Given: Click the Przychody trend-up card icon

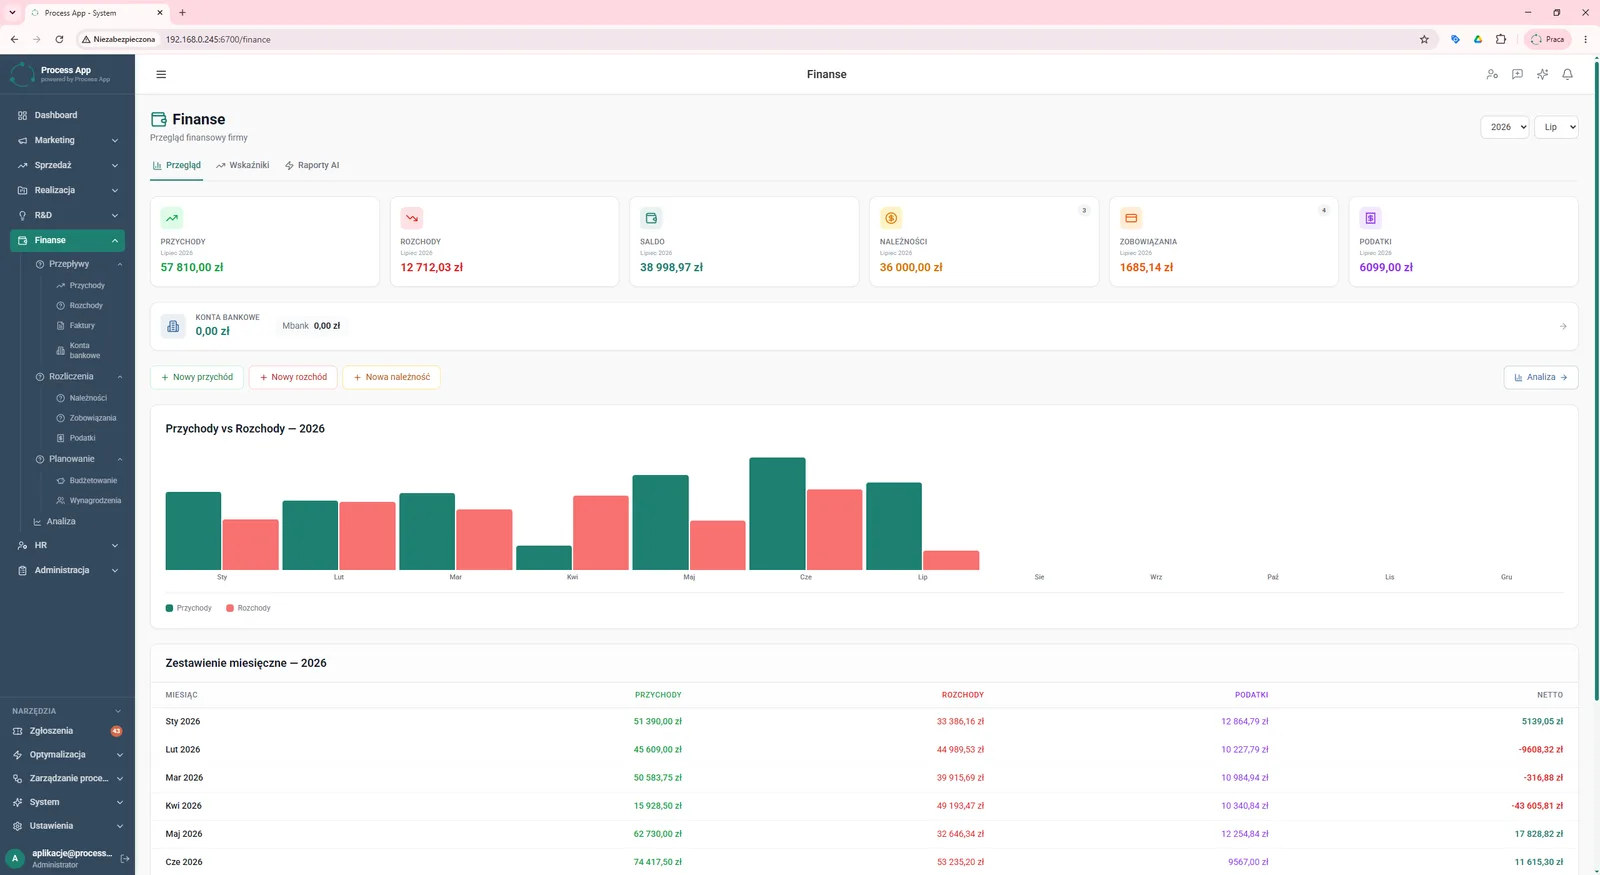Looking at the screenshot, I should point(172,218).
